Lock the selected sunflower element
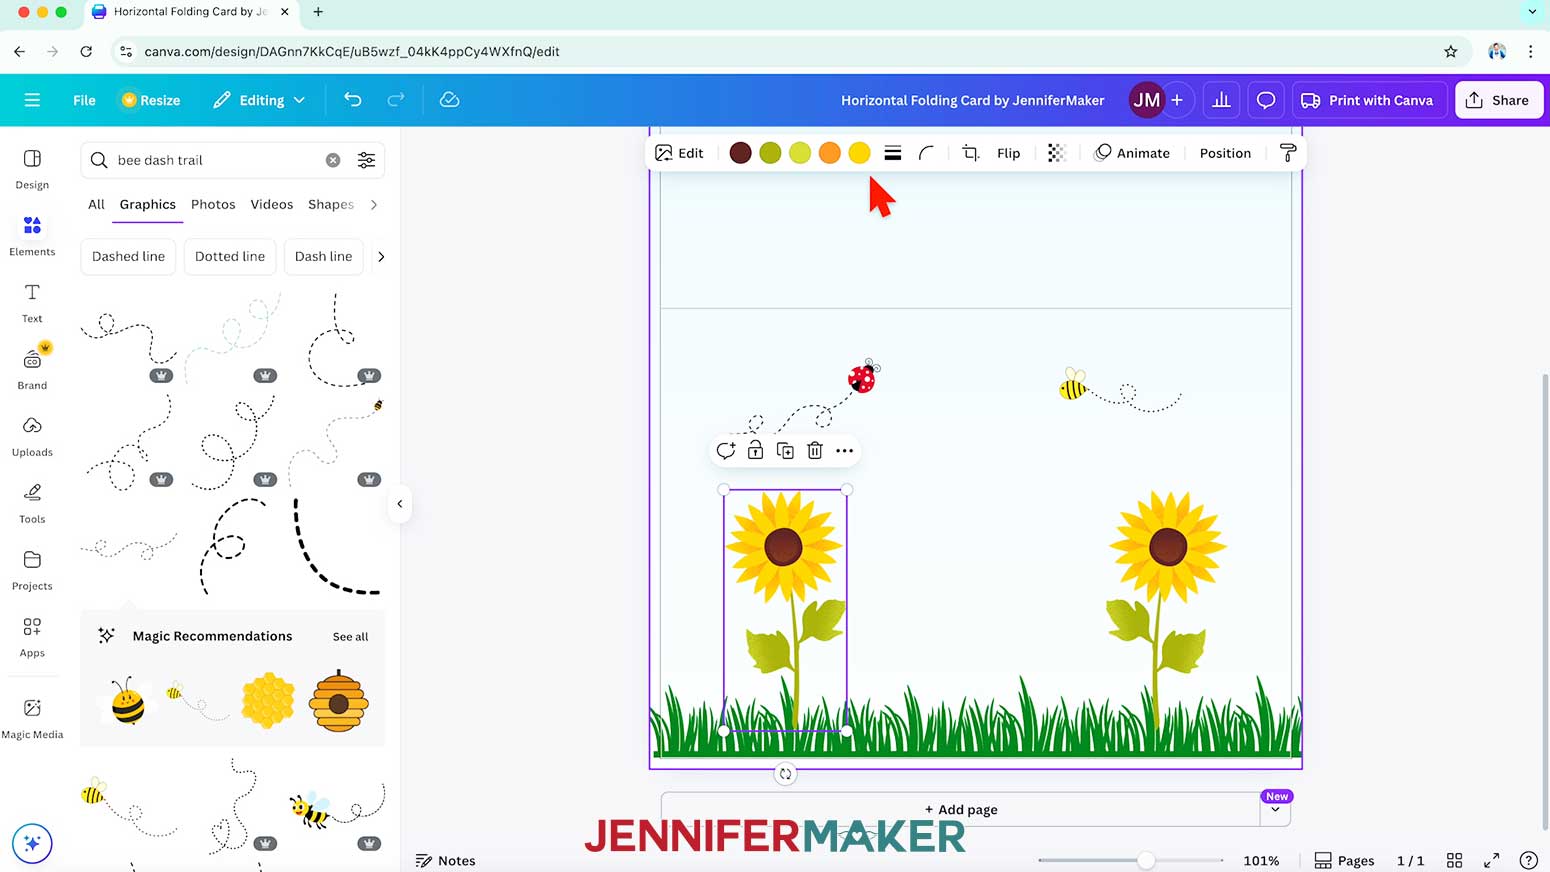Viewport: 1550px width, 872px height. tap(756, 451)
